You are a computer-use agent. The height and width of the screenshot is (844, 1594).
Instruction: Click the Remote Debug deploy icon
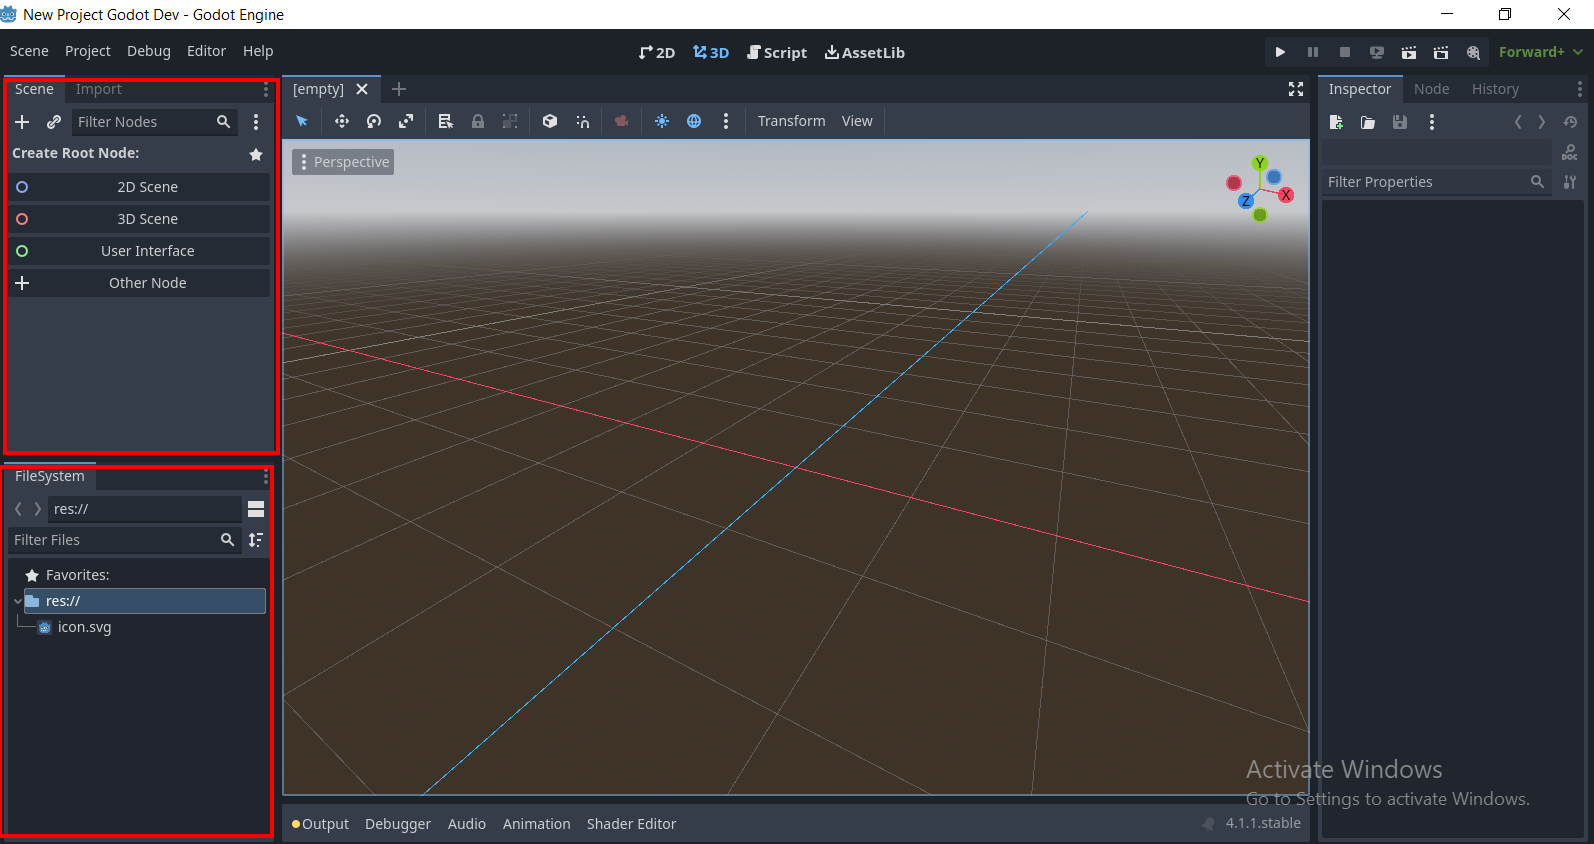tap(1377, 52)
